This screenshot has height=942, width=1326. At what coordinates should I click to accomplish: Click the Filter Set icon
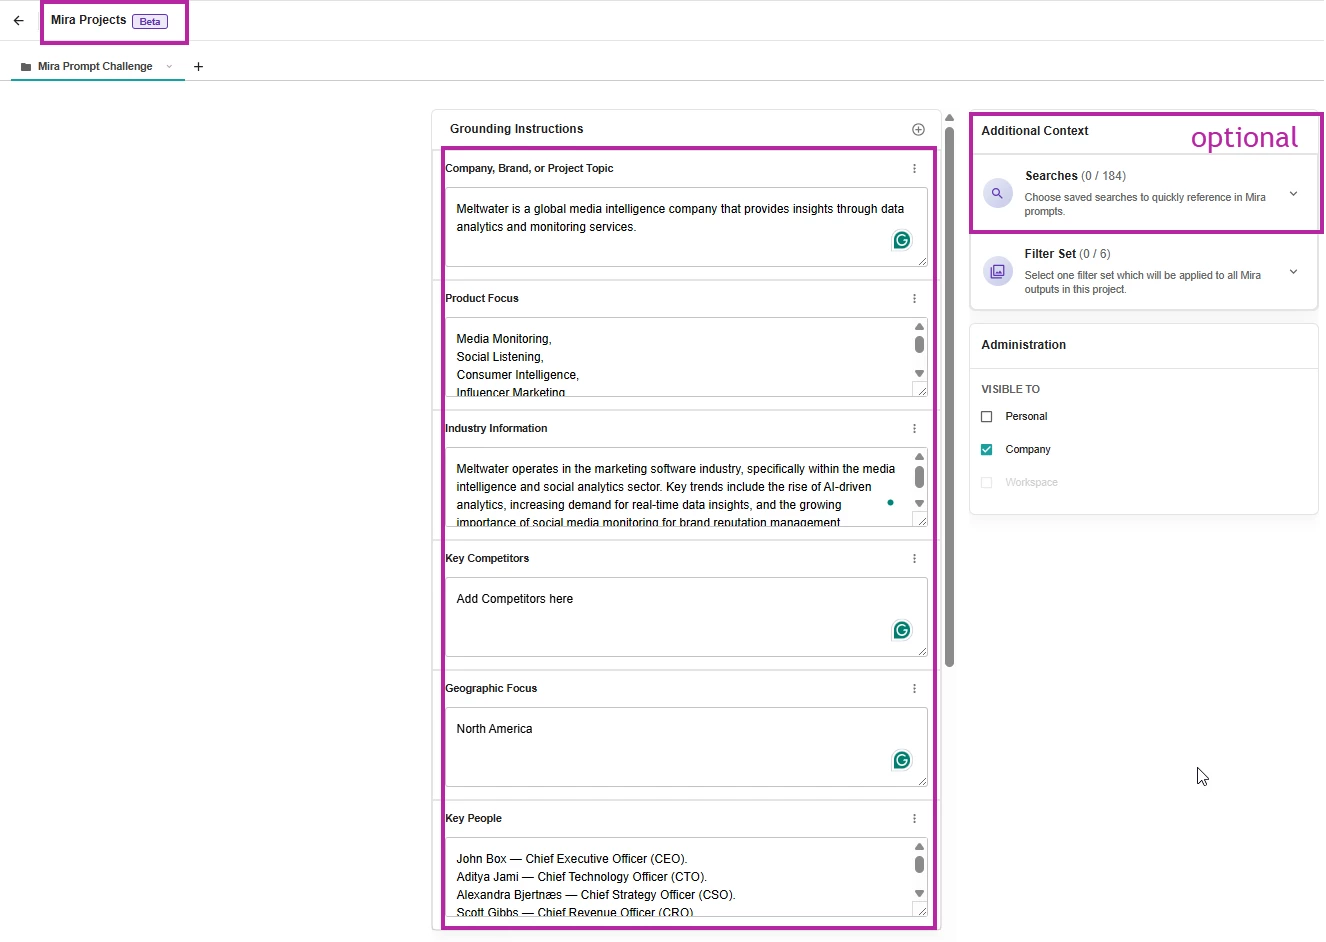coord(997,271)
